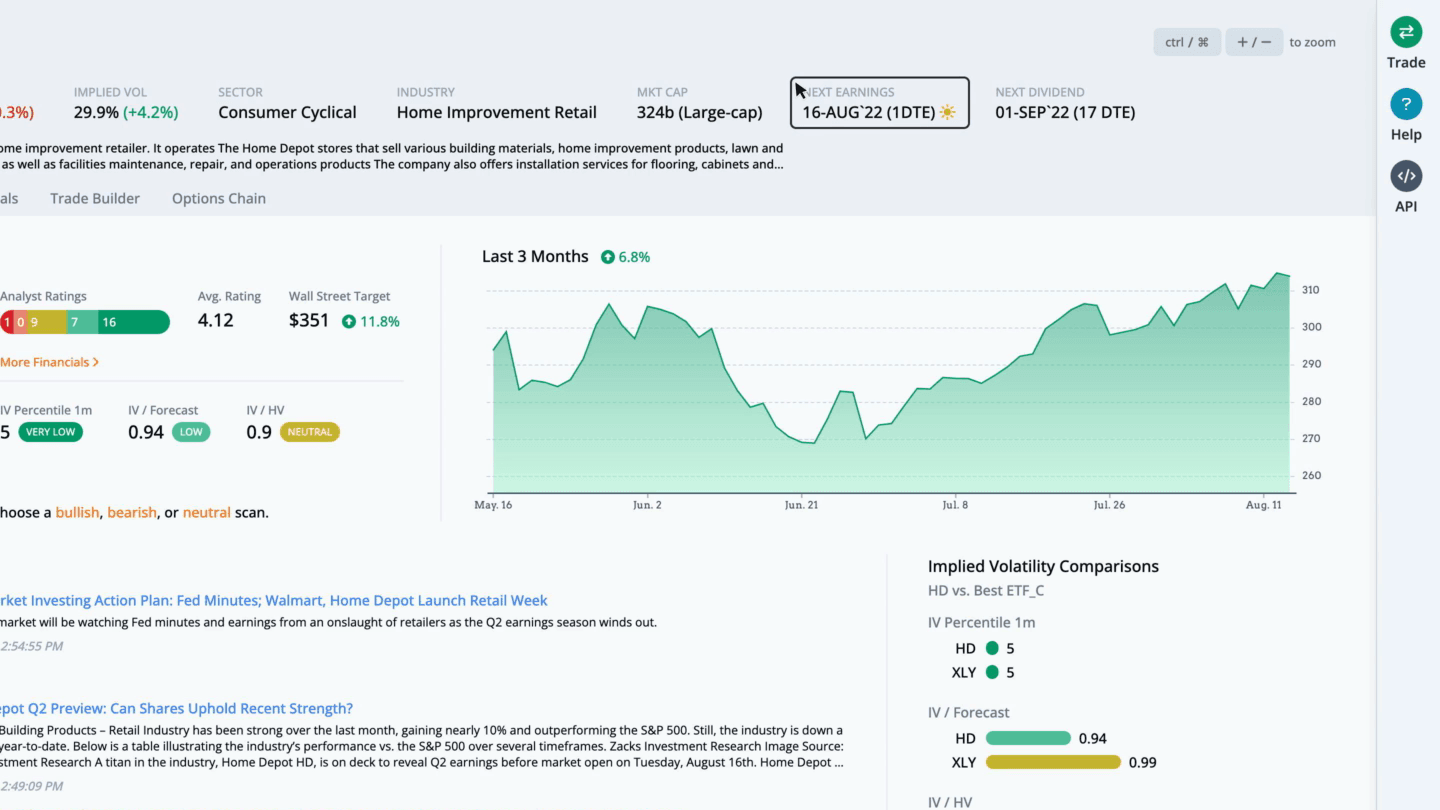Click the VERY LOW percentile badge
The height and width of the screenshot is (810, 1440).
coord(50,432)
